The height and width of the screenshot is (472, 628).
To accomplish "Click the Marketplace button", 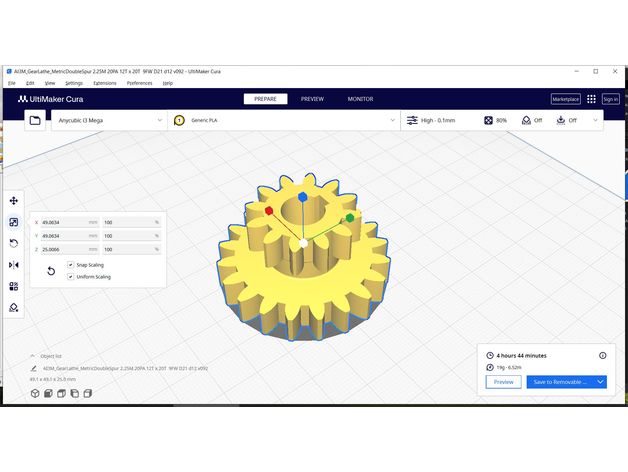I will (x=565, y=99).
